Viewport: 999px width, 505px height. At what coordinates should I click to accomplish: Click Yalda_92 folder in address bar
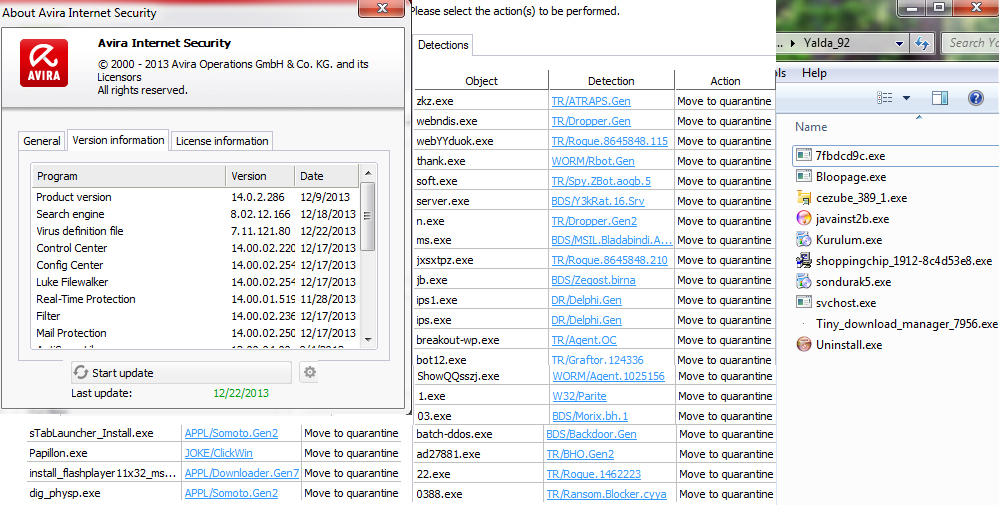click(826, 43)
